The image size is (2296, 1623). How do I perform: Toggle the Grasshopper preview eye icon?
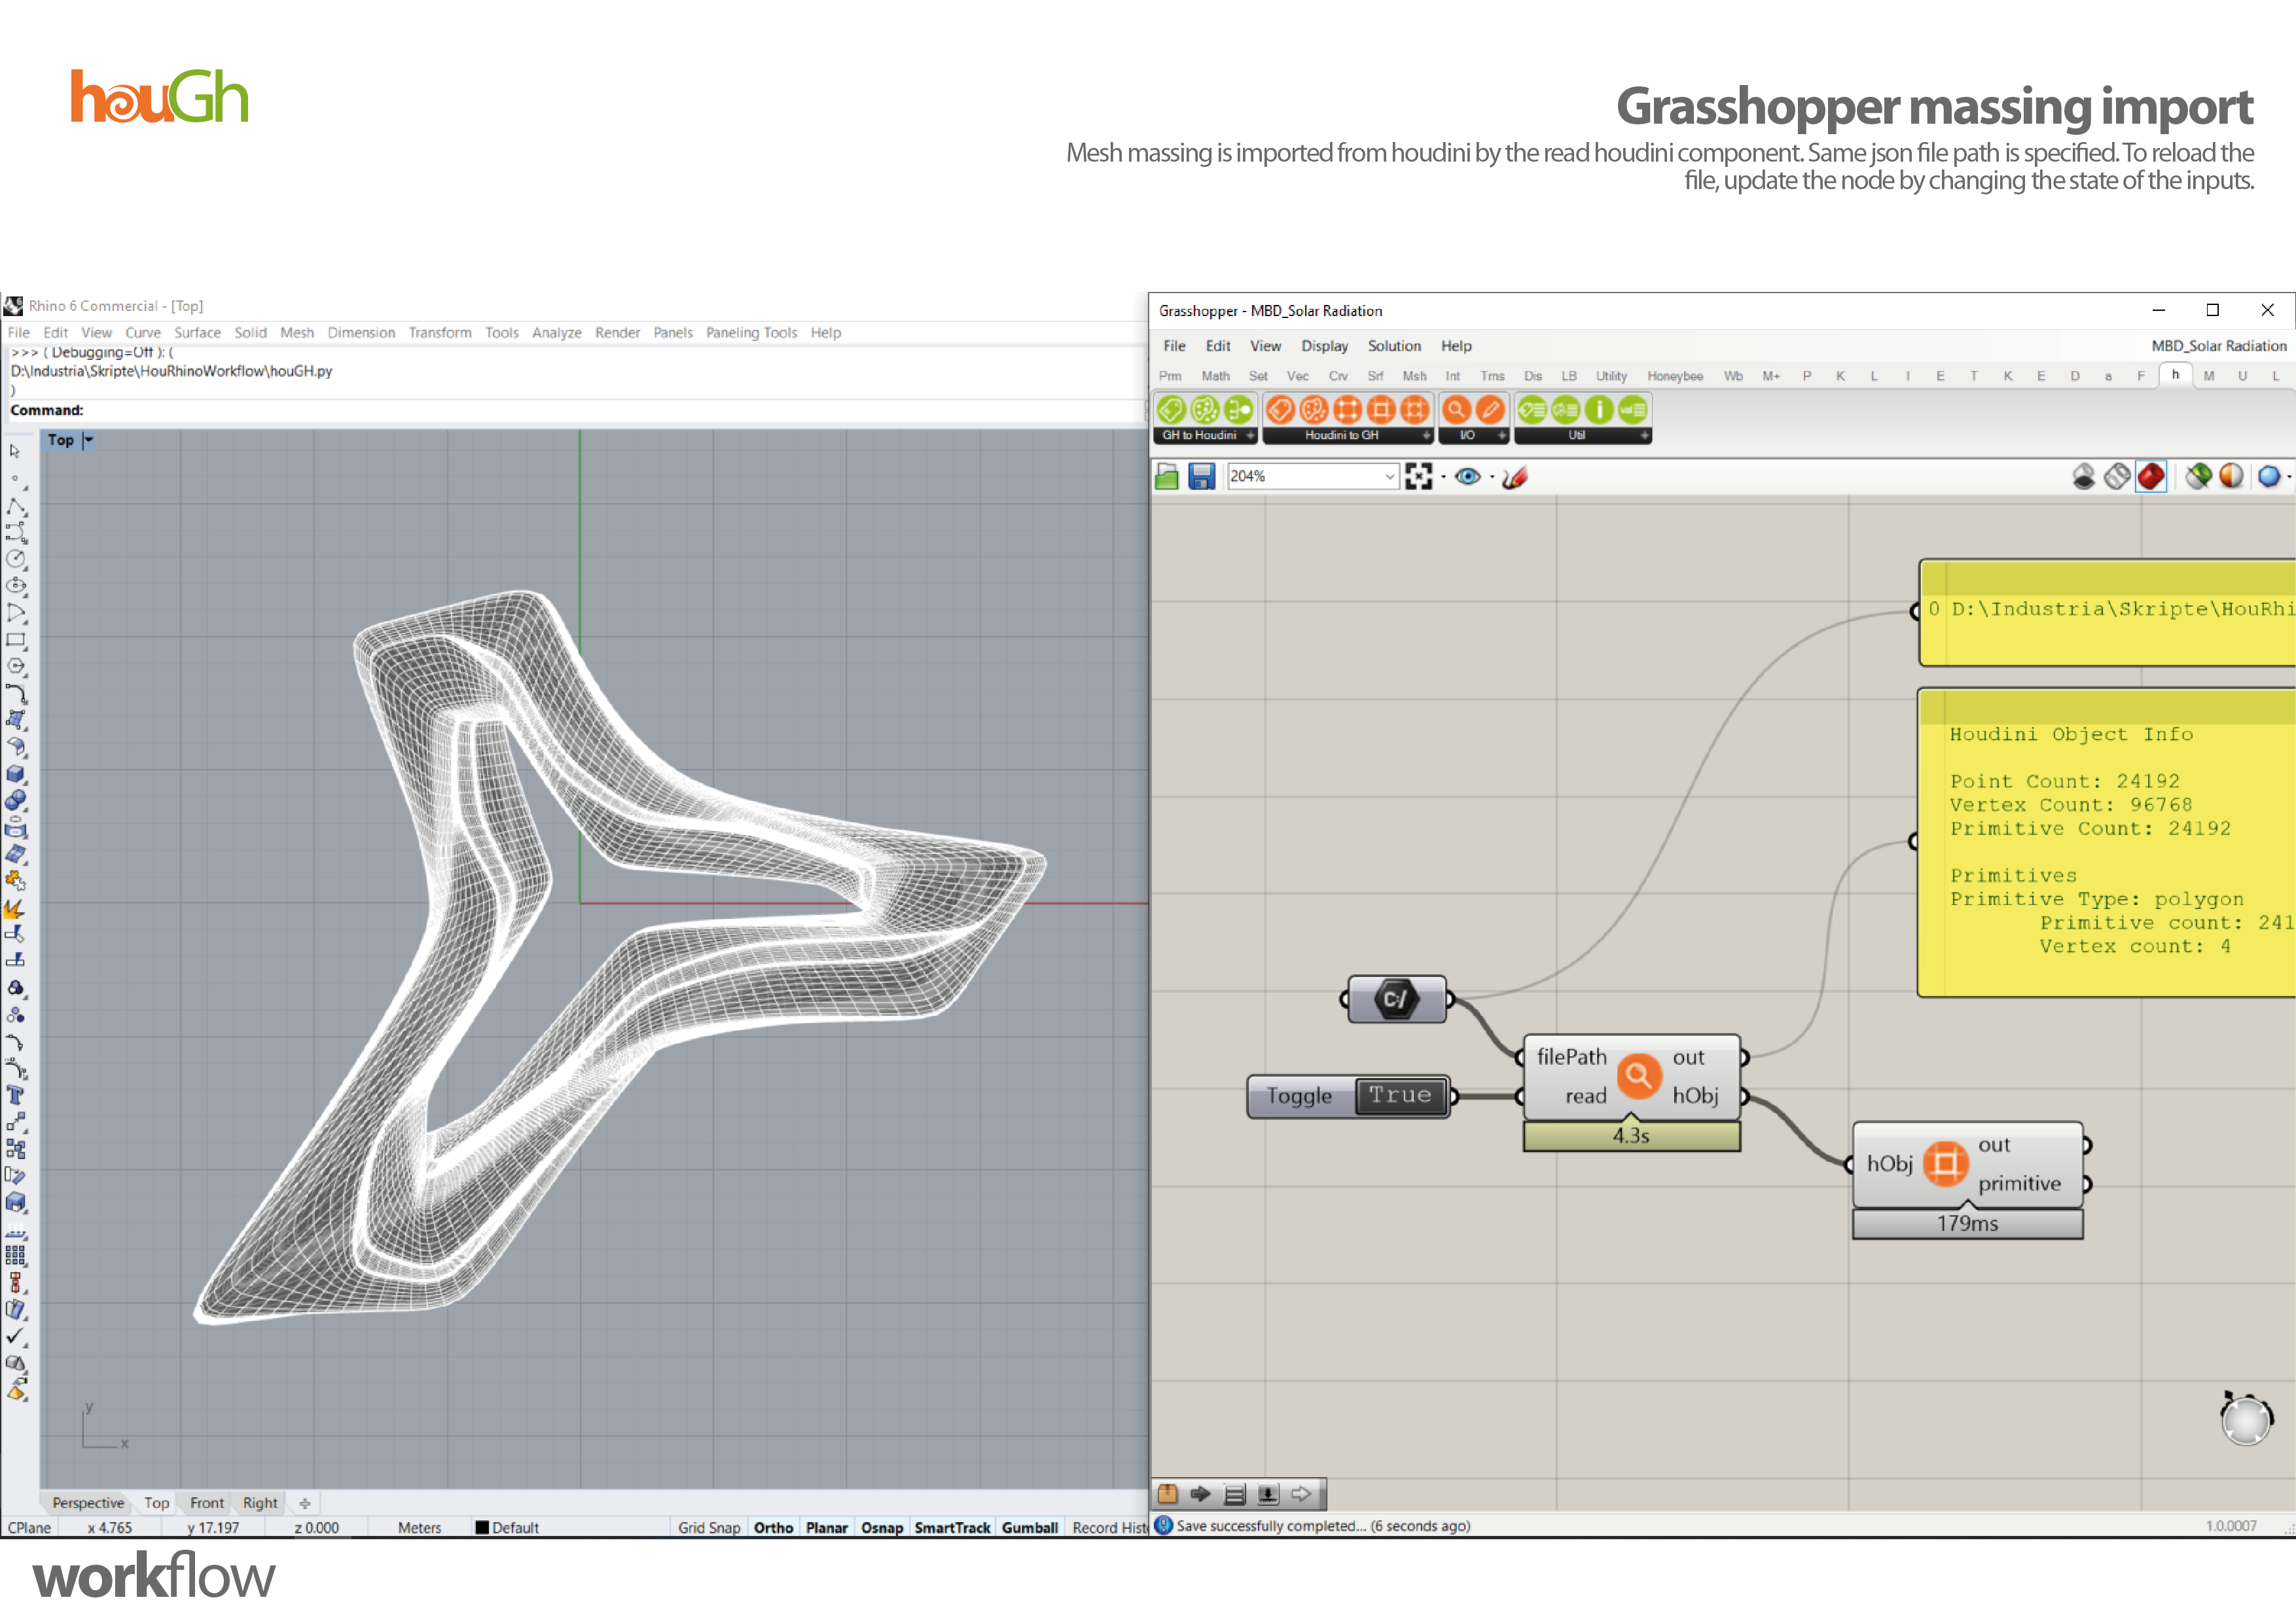(x=1467, y=476)
